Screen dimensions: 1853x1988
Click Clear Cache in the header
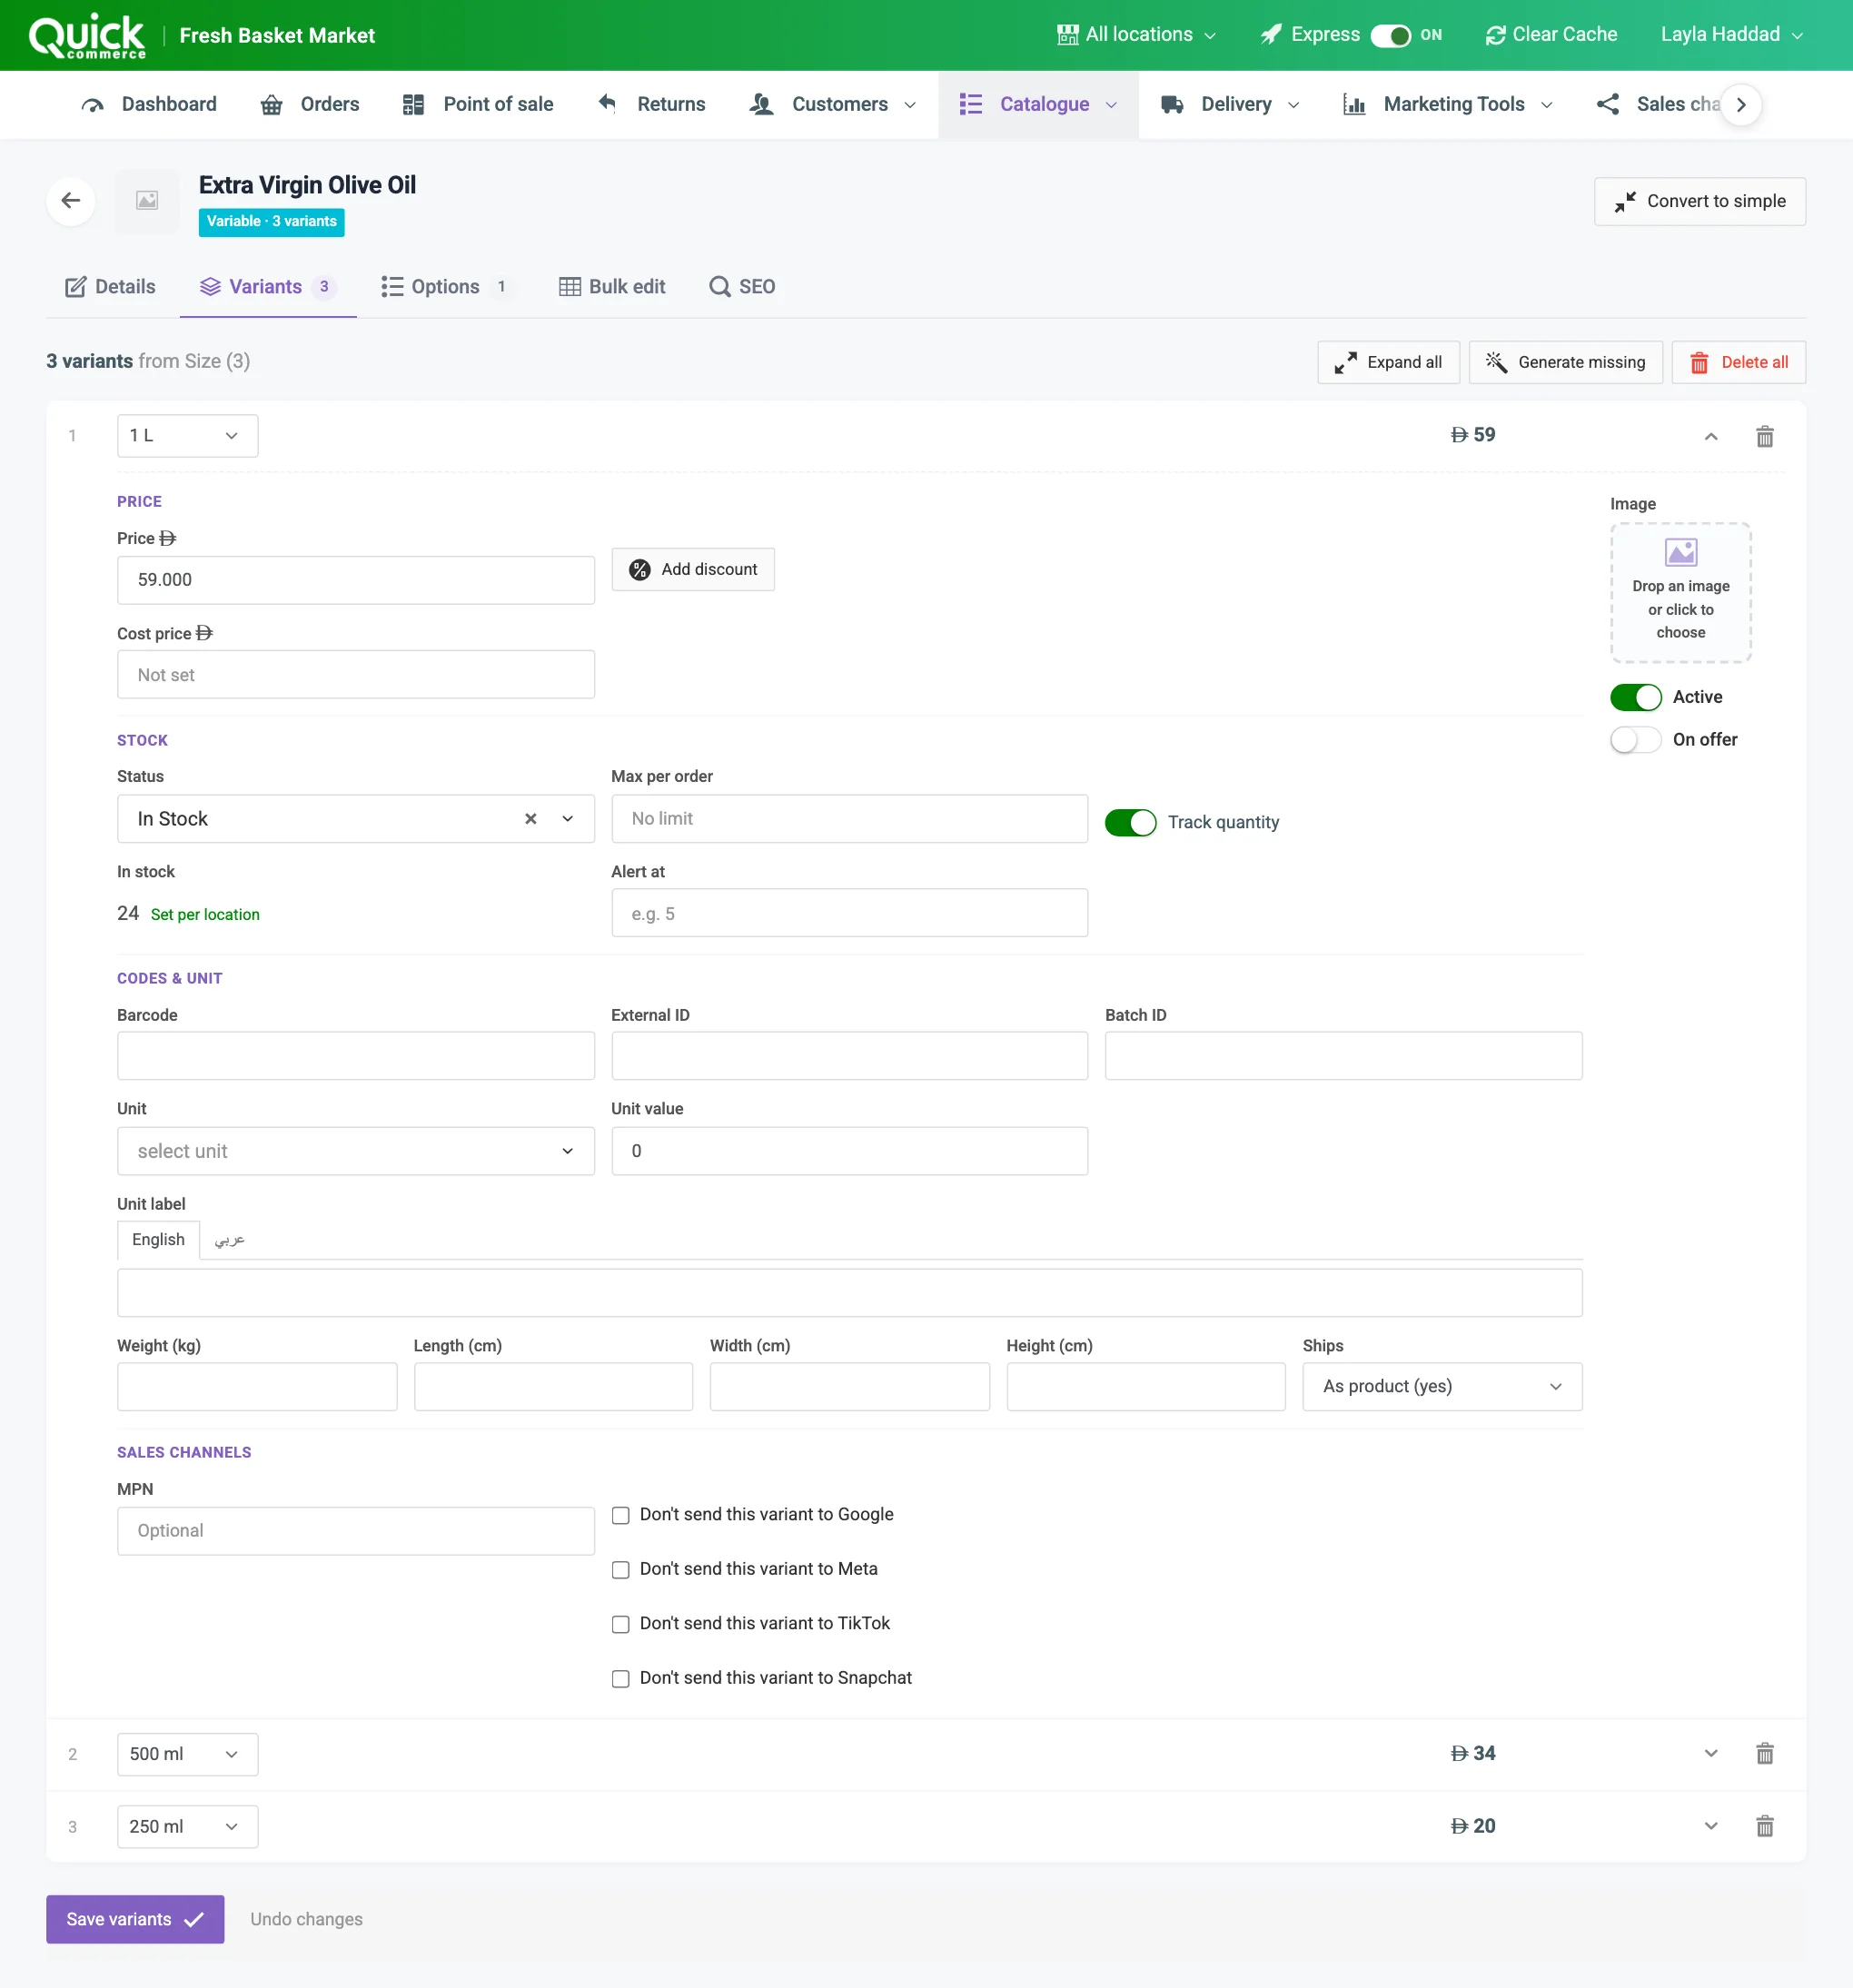click(x=1551, y=35)
